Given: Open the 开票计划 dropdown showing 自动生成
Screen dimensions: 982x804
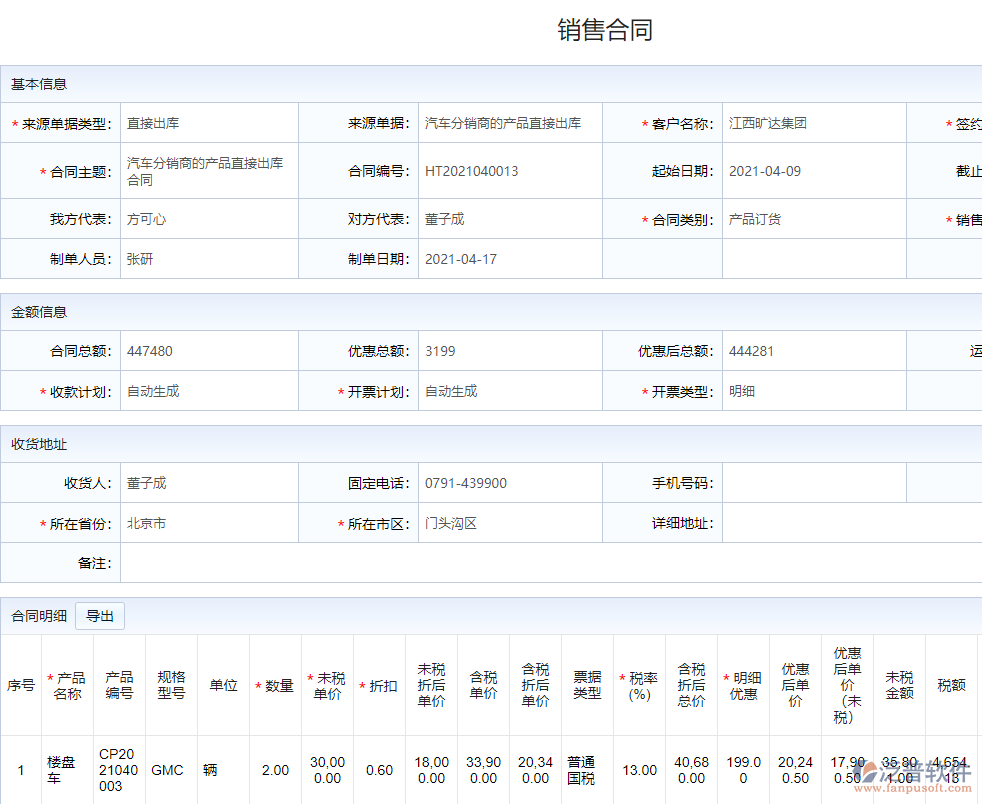Looking at the screenshot, I should click(x=510, y=390).
